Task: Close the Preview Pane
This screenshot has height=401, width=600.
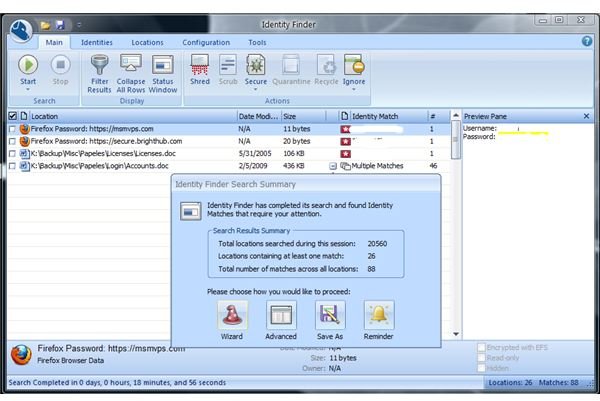Action: tap(586, 116)
